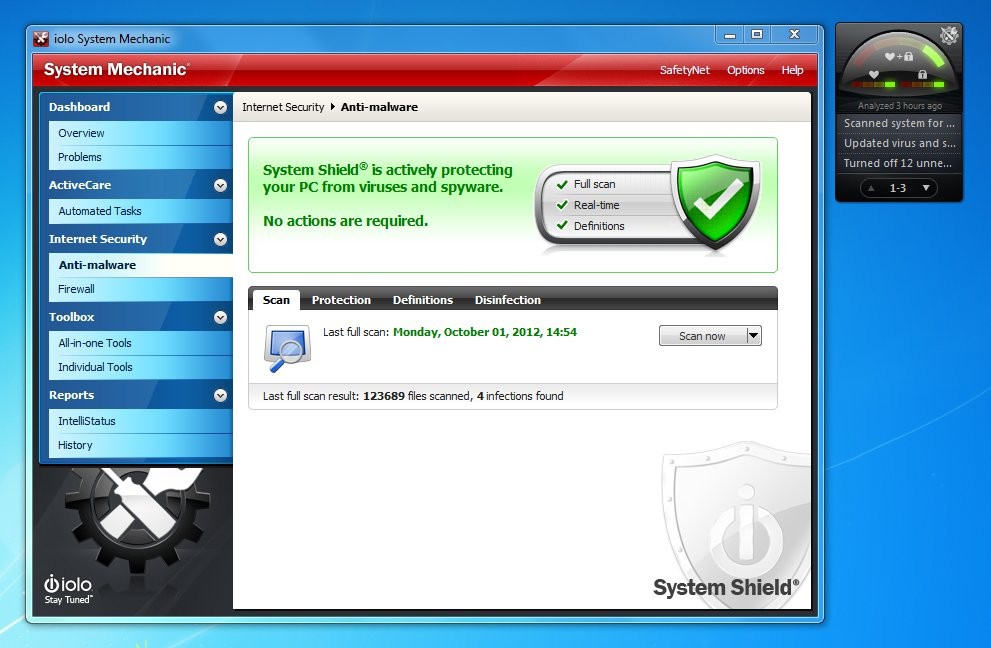Viewport: 991px width, 648px height.
Task: Switch to the Protection tab
Action: 341,300
